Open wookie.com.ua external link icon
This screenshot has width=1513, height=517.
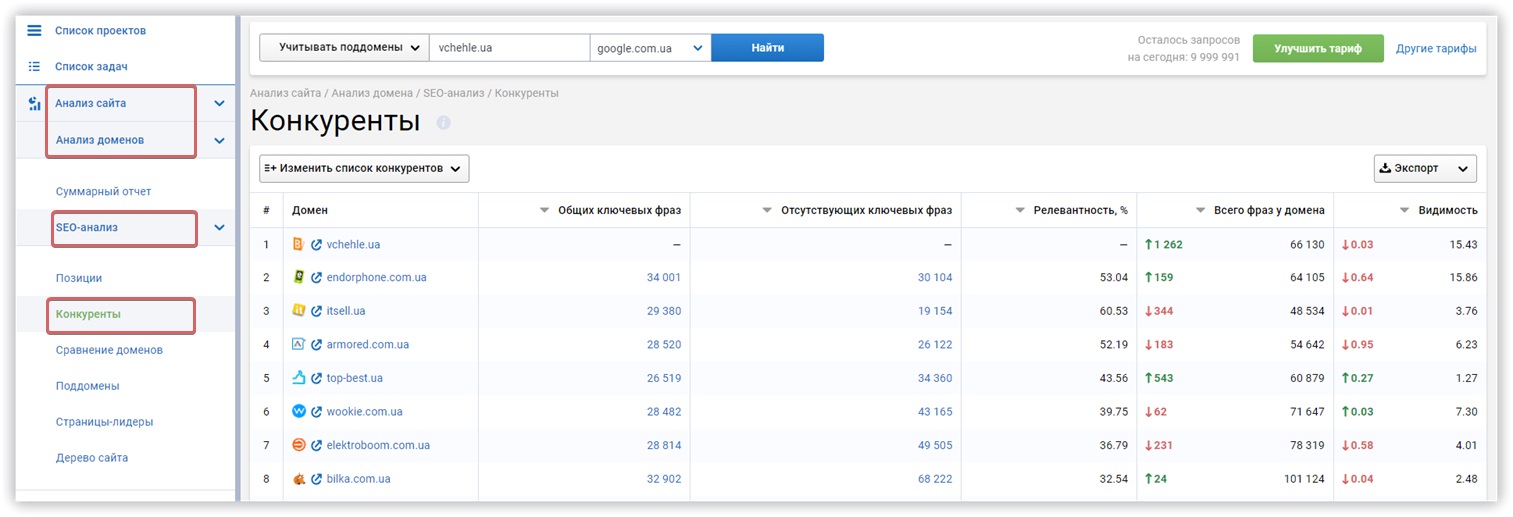317,411
